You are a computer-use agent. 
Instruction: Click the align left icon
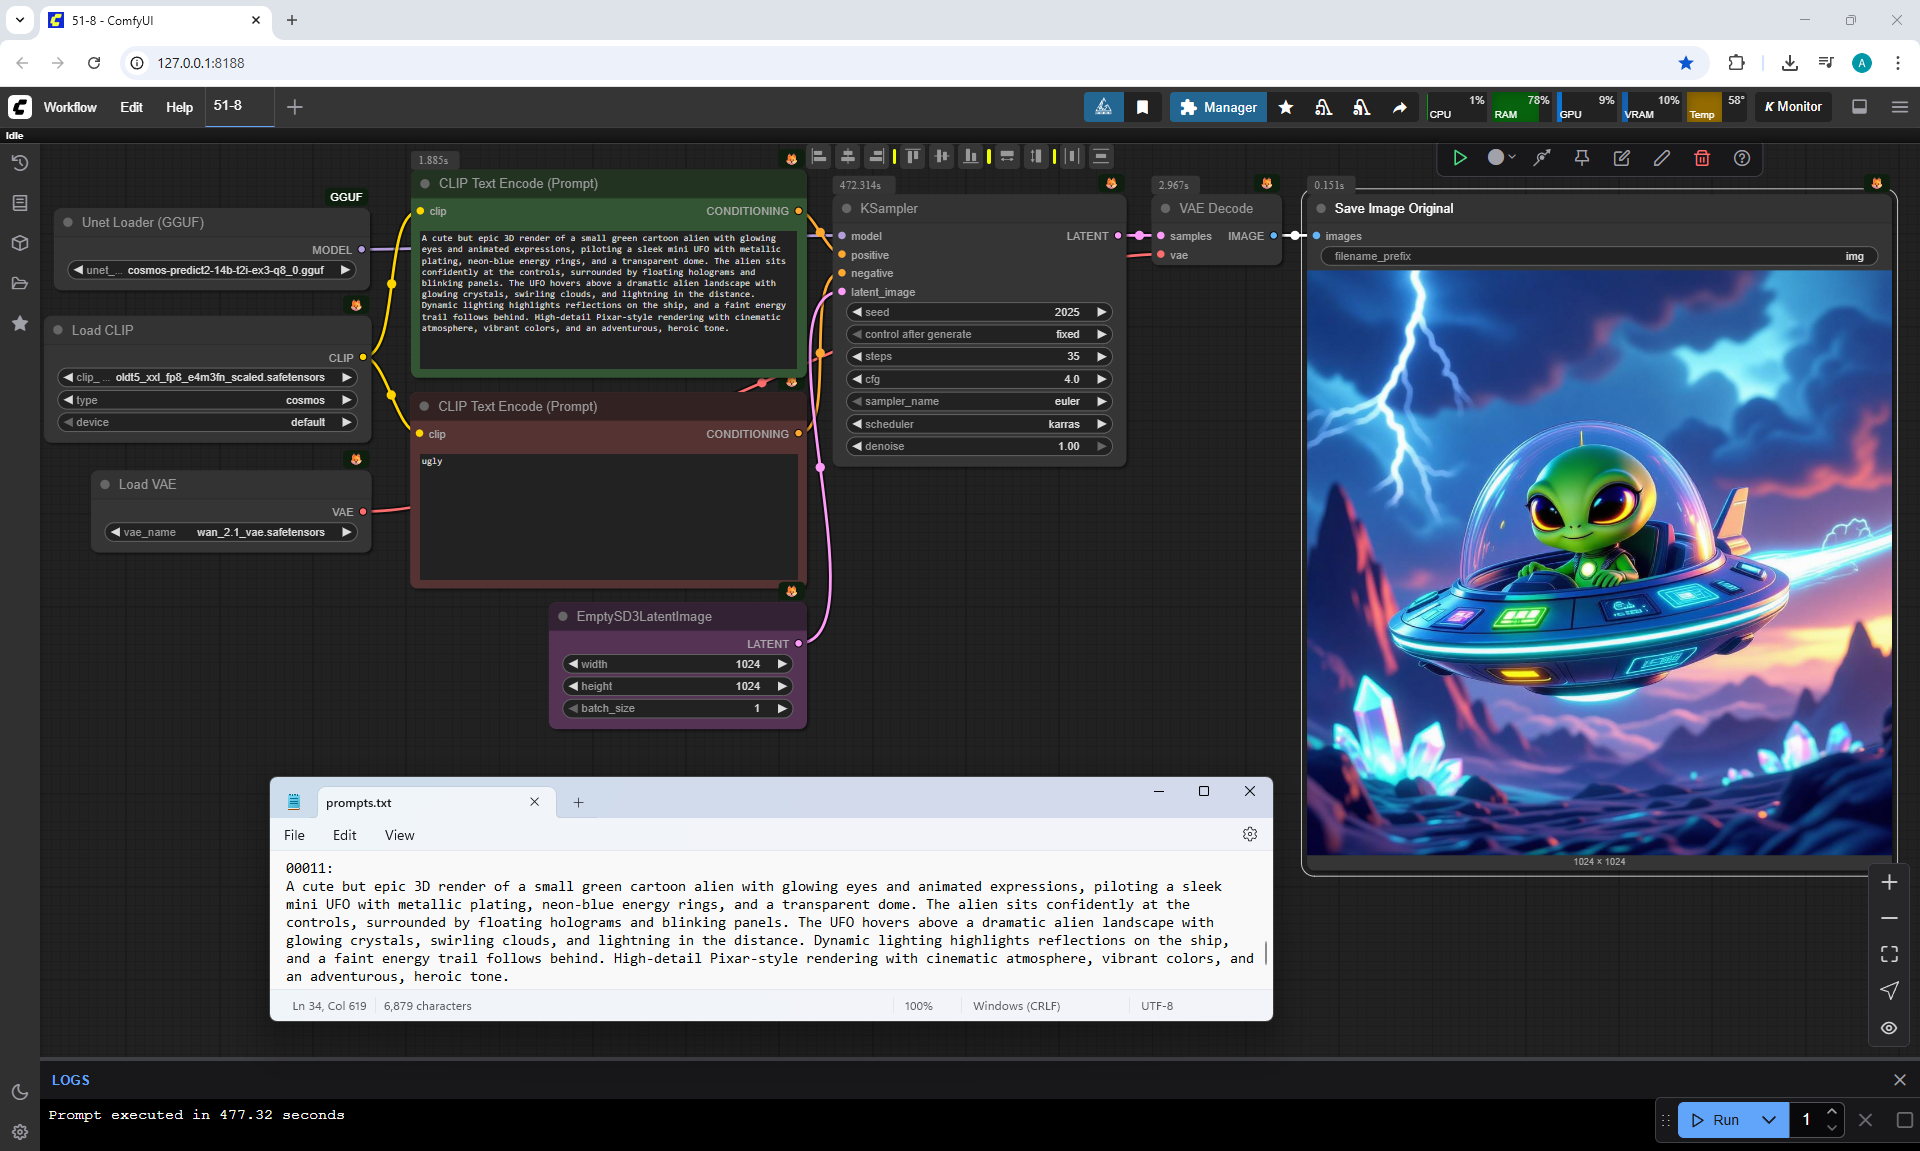click(819, 156)
